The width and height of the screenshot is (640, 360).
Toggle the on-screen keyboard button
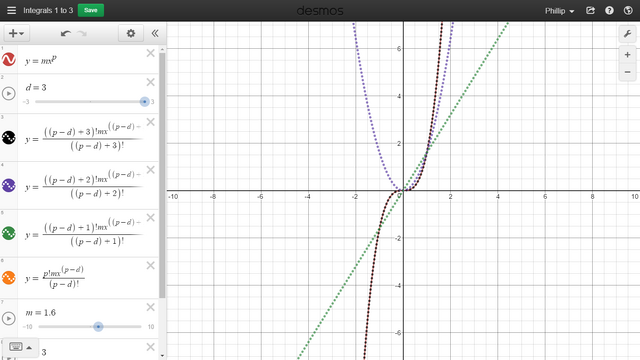[16, 347]
